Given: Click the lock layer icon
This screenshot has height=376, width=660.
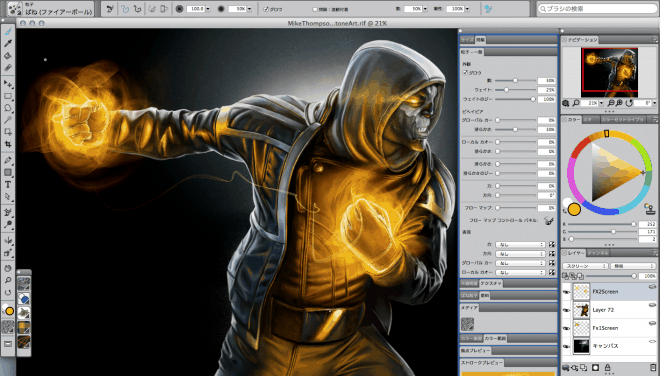Looking at the screenshot, I should click(607, 368).
